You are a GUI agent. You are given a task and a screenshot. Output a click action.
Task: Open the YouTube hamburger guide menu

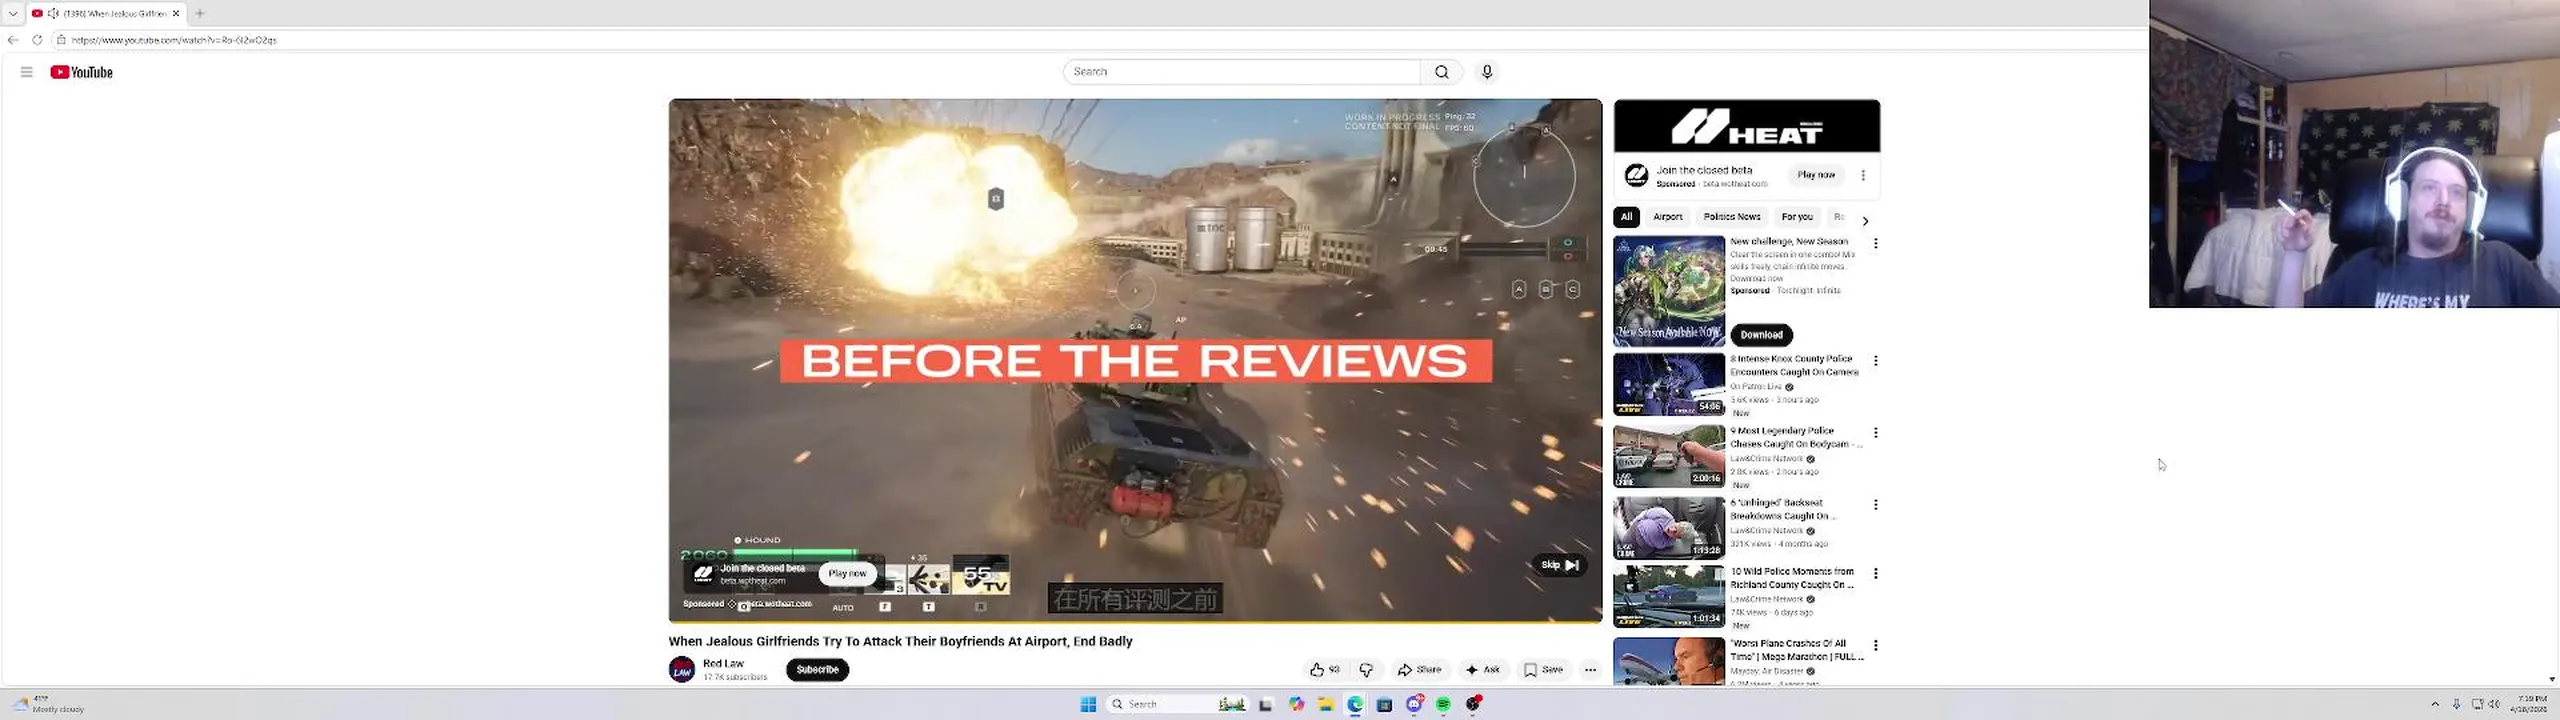tap(27, 72)
